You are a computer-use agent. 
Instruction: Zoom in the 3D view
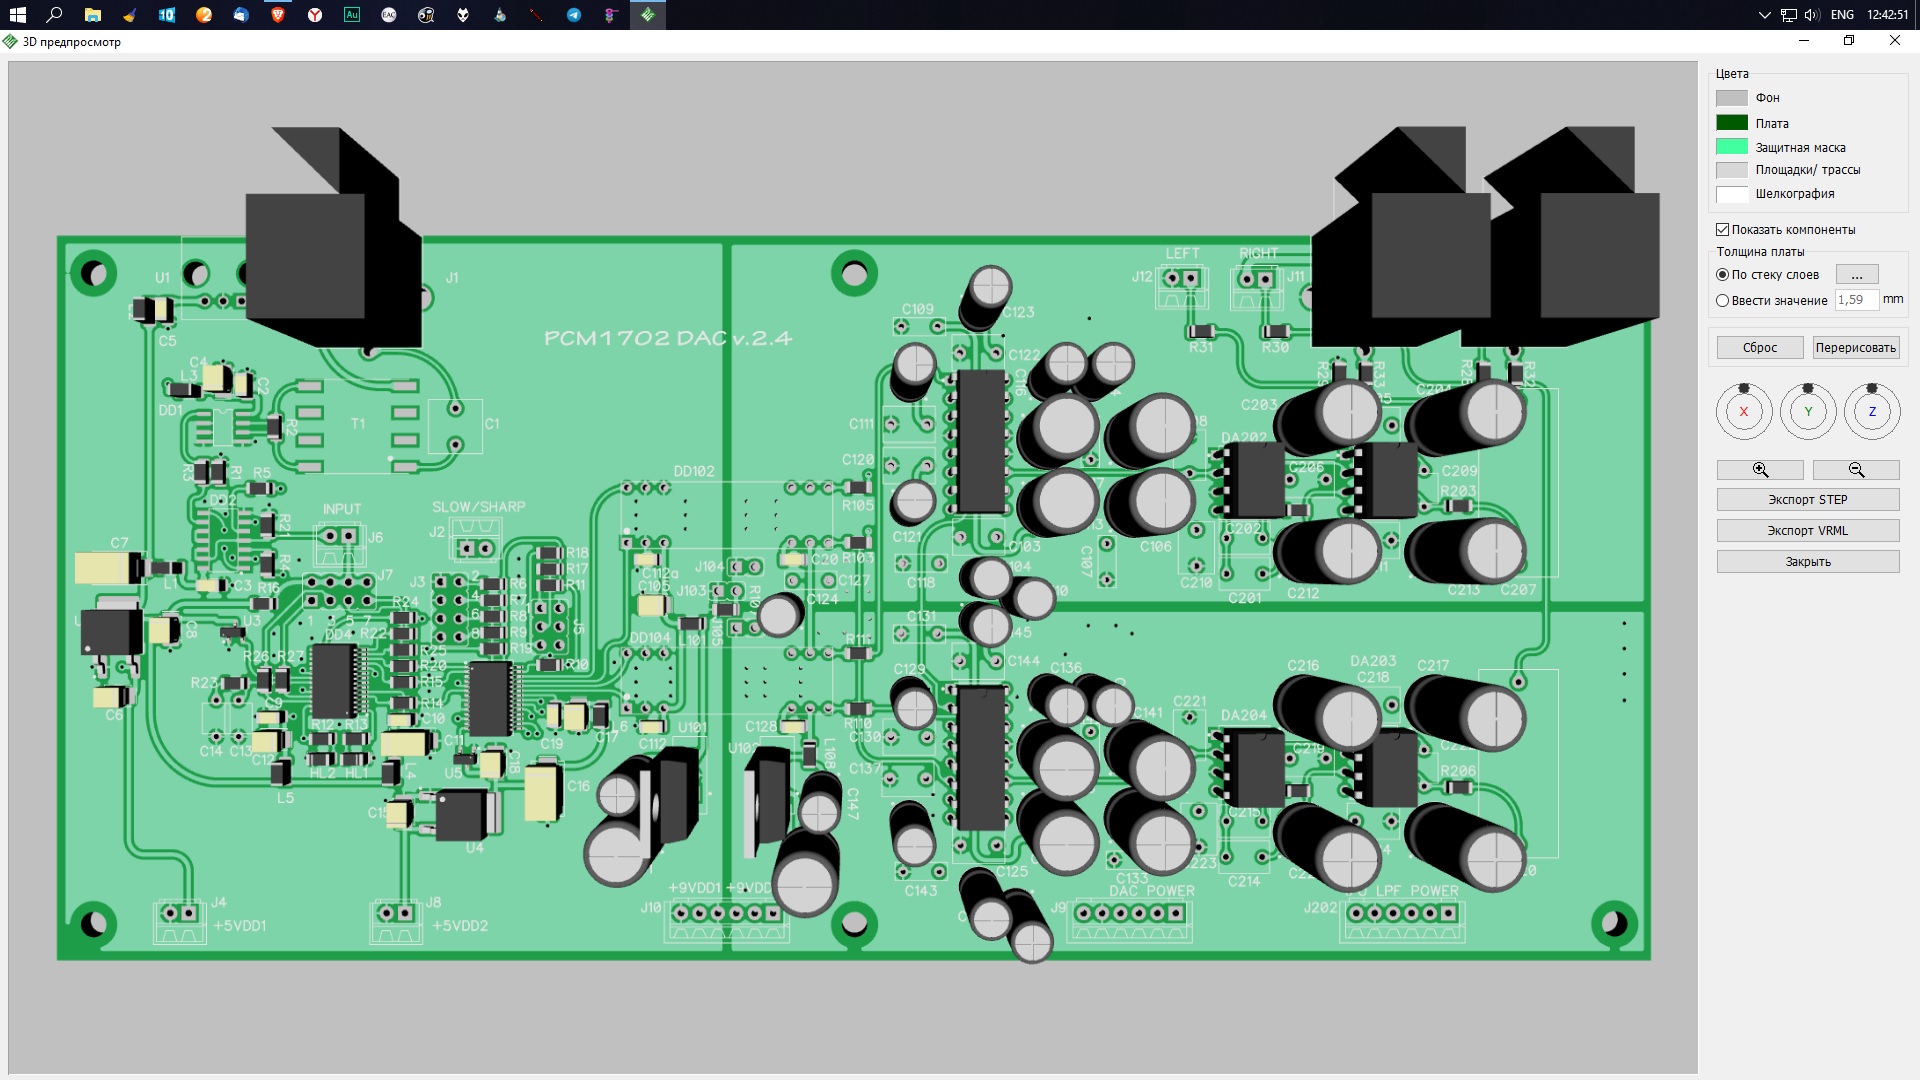[x=1760, y=470]
